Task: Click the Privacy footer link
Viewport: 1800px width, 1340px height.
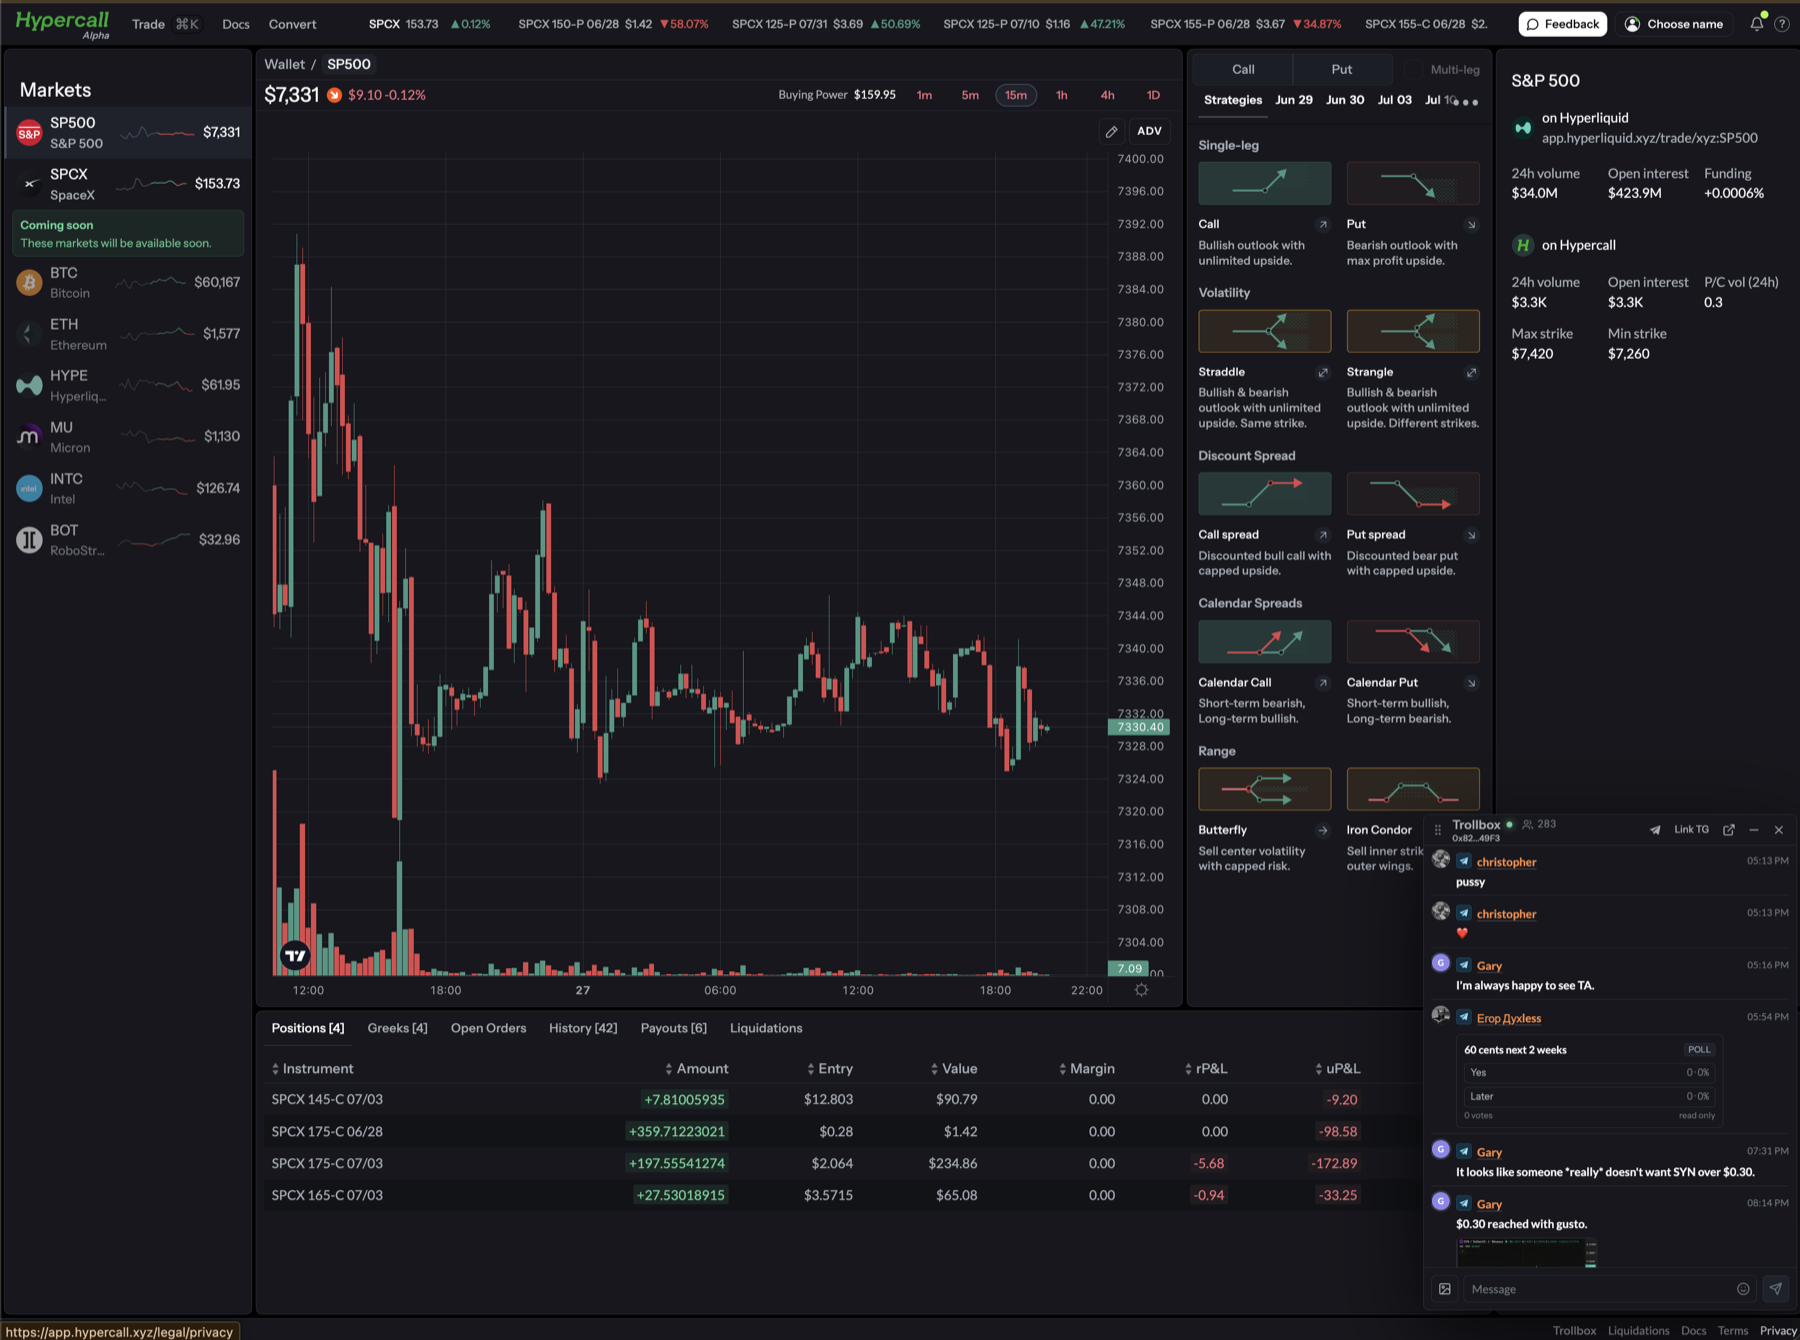Action: tap(1778, 1330)
